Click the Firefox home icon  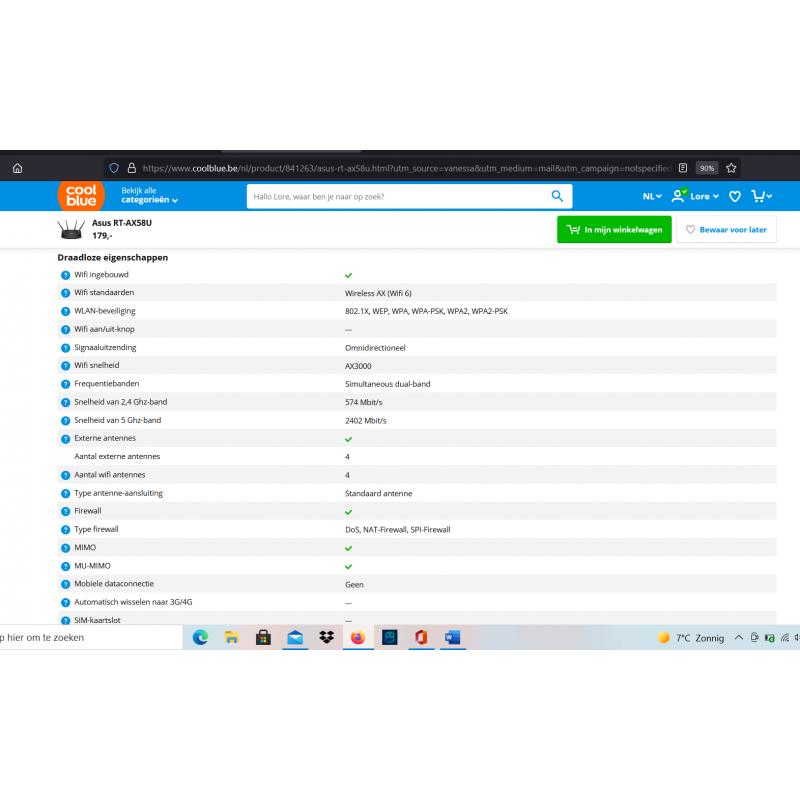[17, 168]
